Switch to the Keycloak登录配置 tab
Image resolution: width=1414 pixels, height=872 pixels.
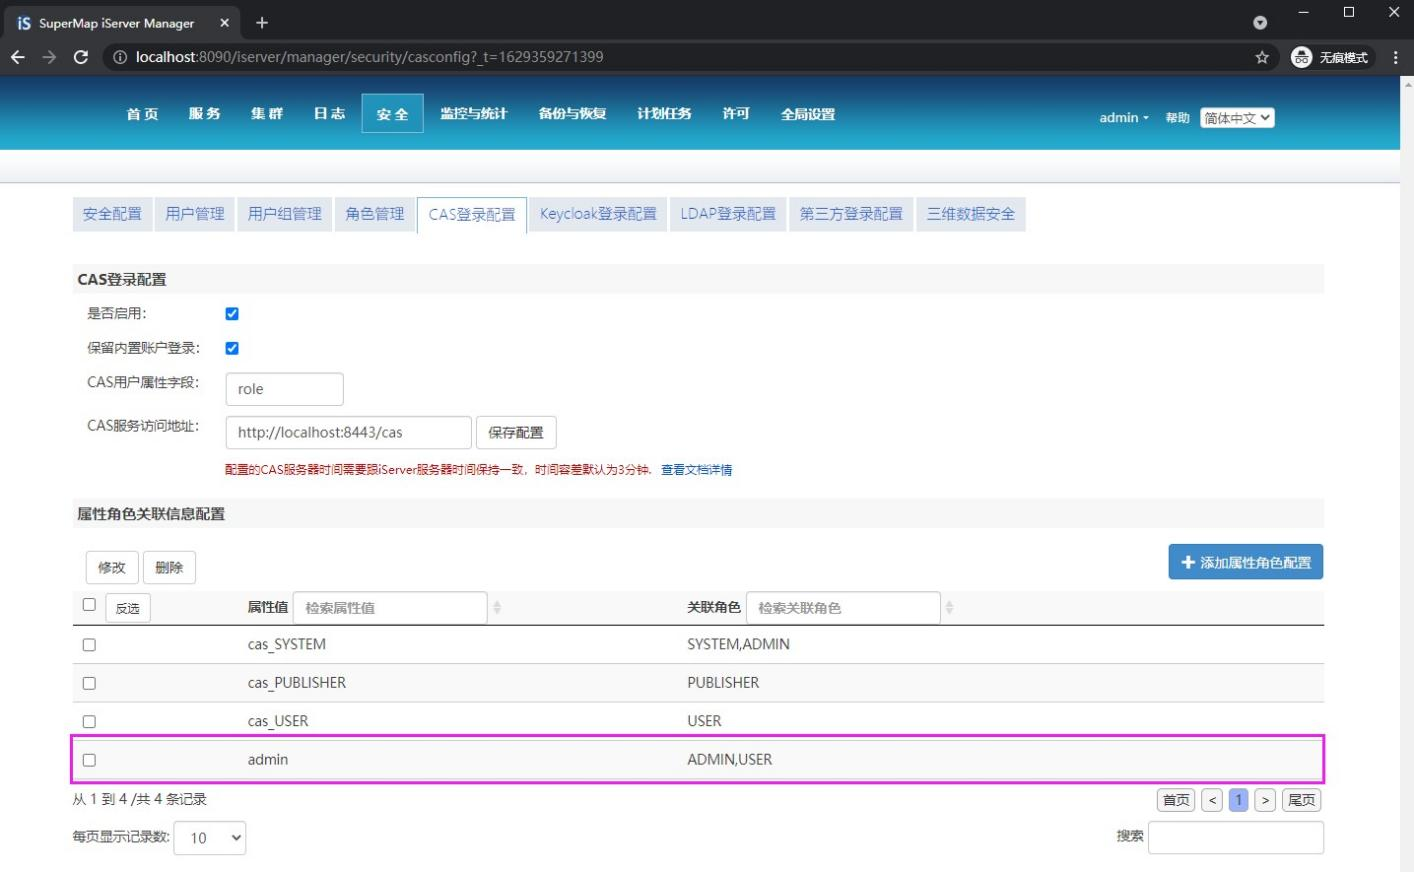pos(598,214)
